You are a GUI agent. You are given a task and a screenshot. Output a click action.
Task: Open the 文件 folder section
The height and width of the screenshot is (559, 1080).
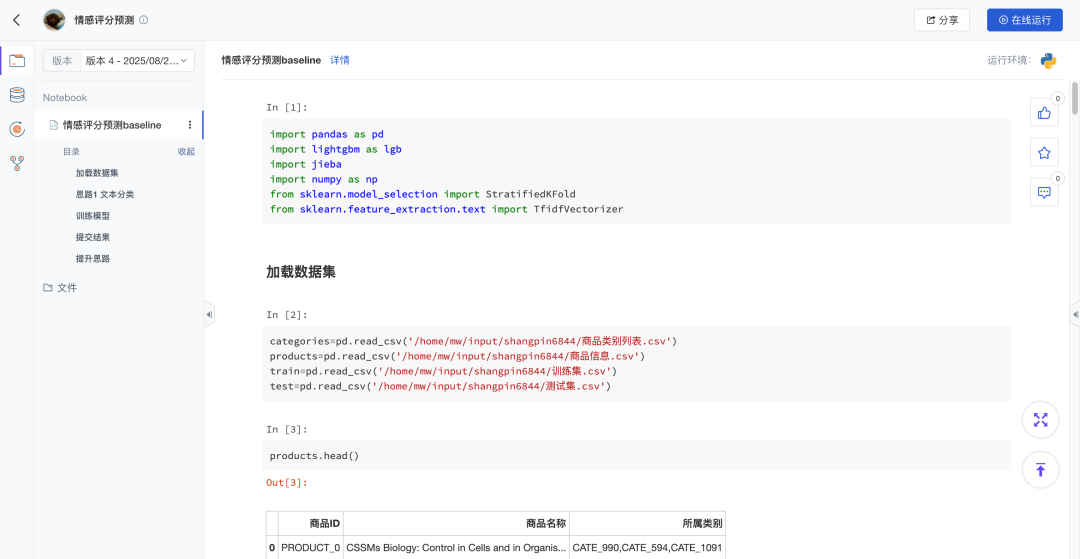[x=60, y=288]
